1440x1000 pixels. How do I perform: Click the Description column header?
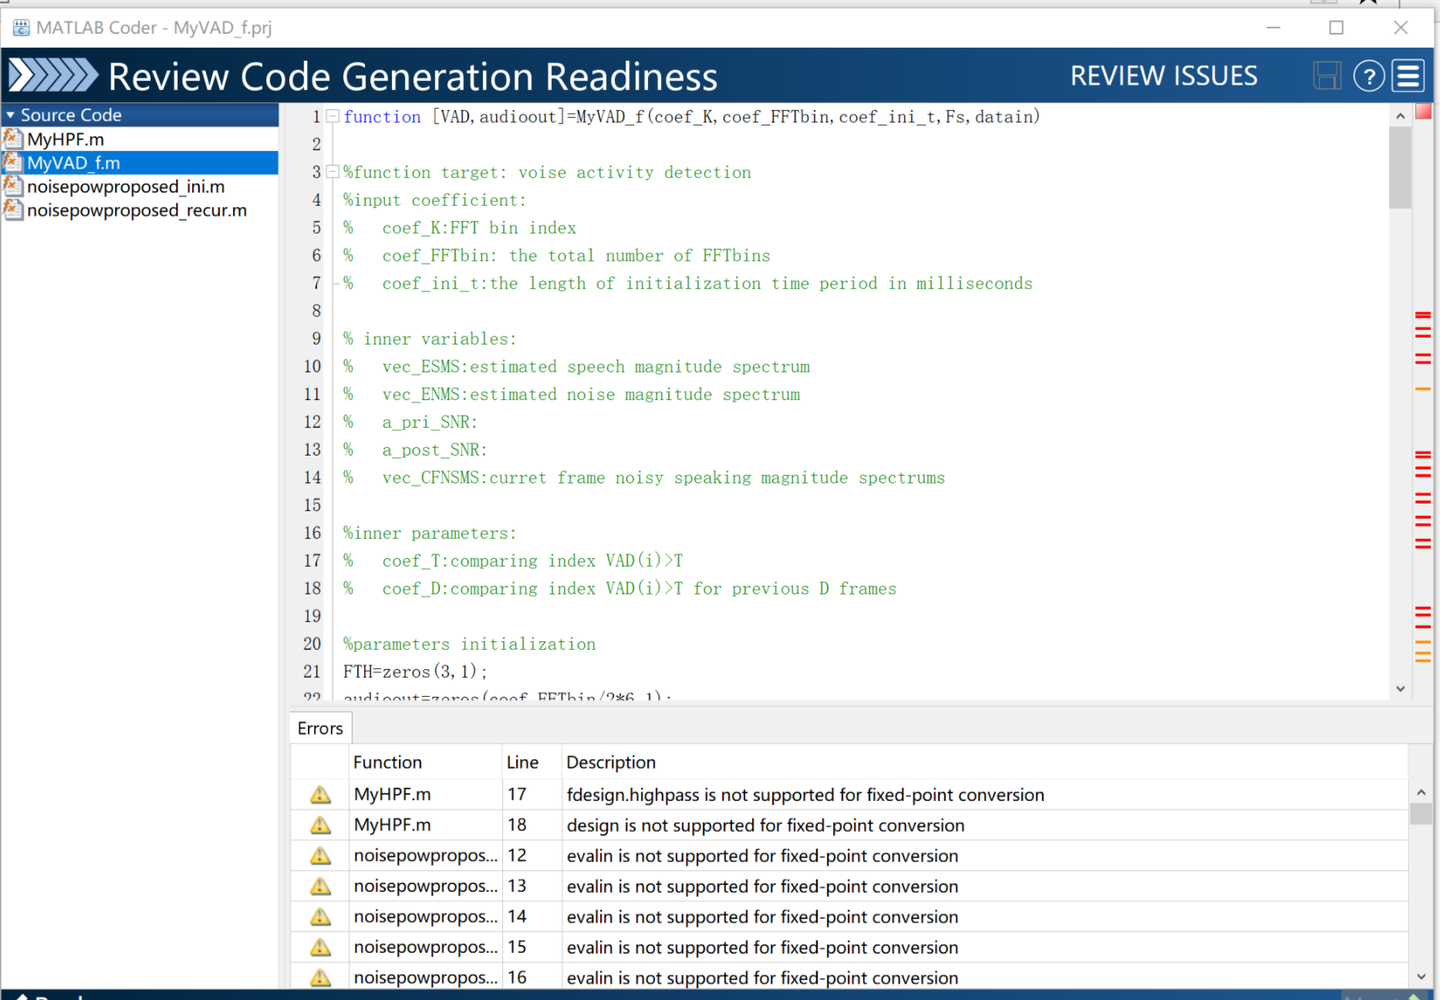point(611,763)
